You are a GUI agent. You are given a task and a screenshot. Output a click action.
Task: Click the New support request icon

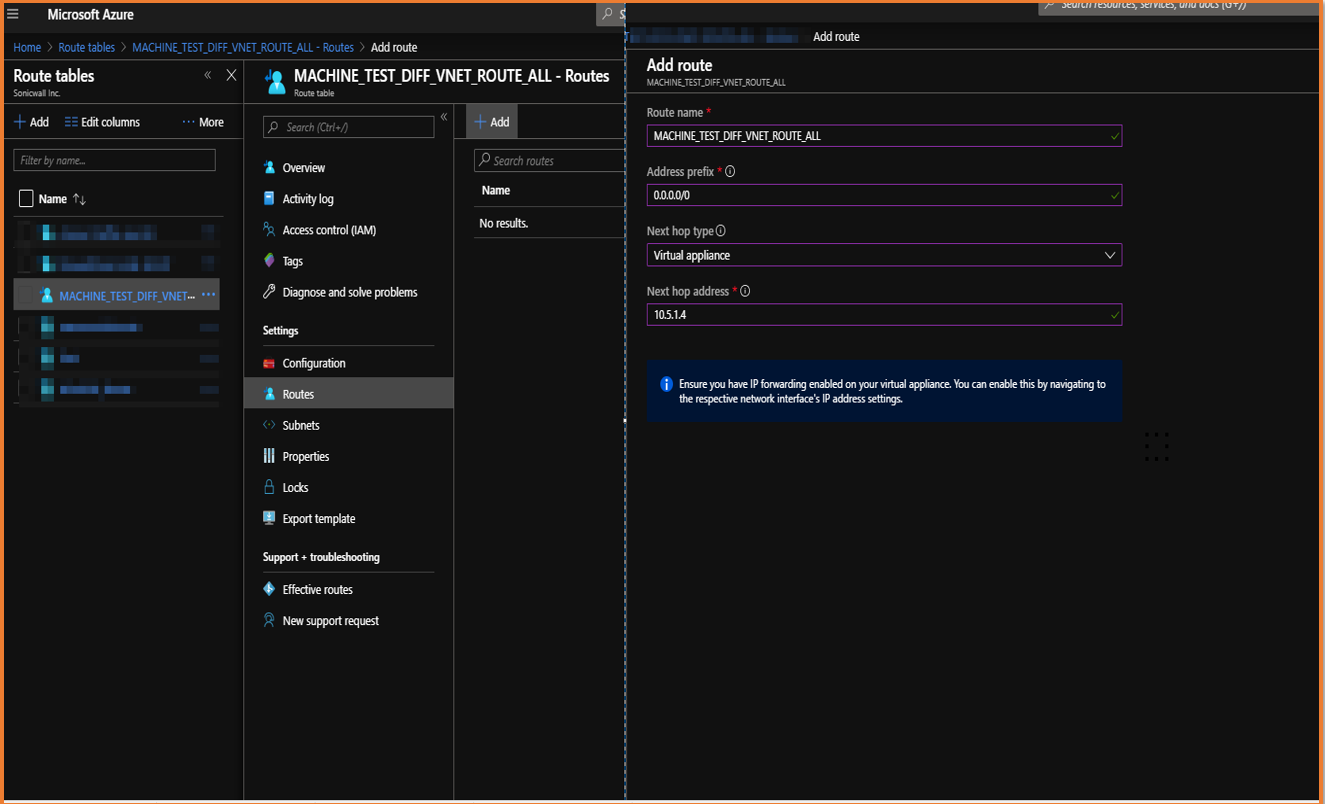(x=269, y=620)
